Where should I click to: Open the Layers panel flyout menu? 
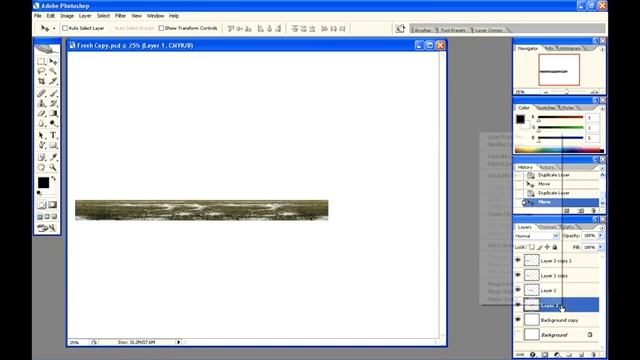pyautogui.click(x=602, y=227)
